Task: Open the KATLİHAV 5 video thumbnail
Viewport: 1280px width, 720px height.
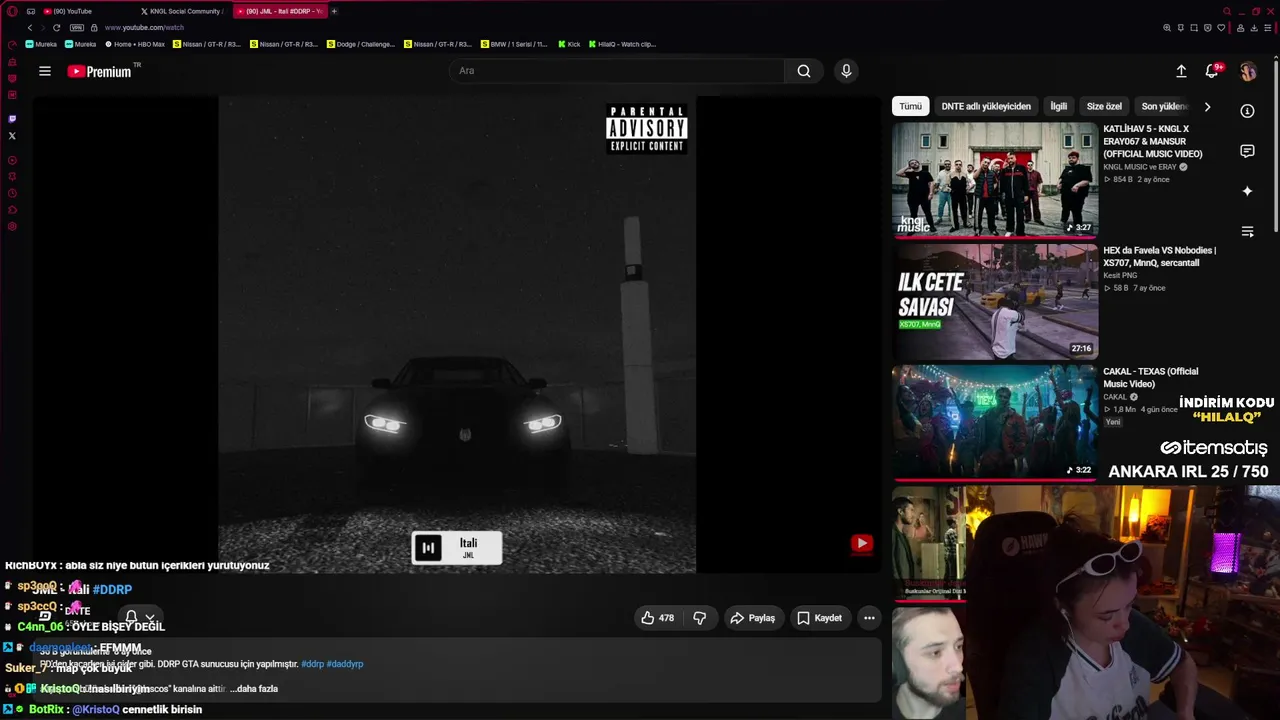Action: click(x=995, y=180)
